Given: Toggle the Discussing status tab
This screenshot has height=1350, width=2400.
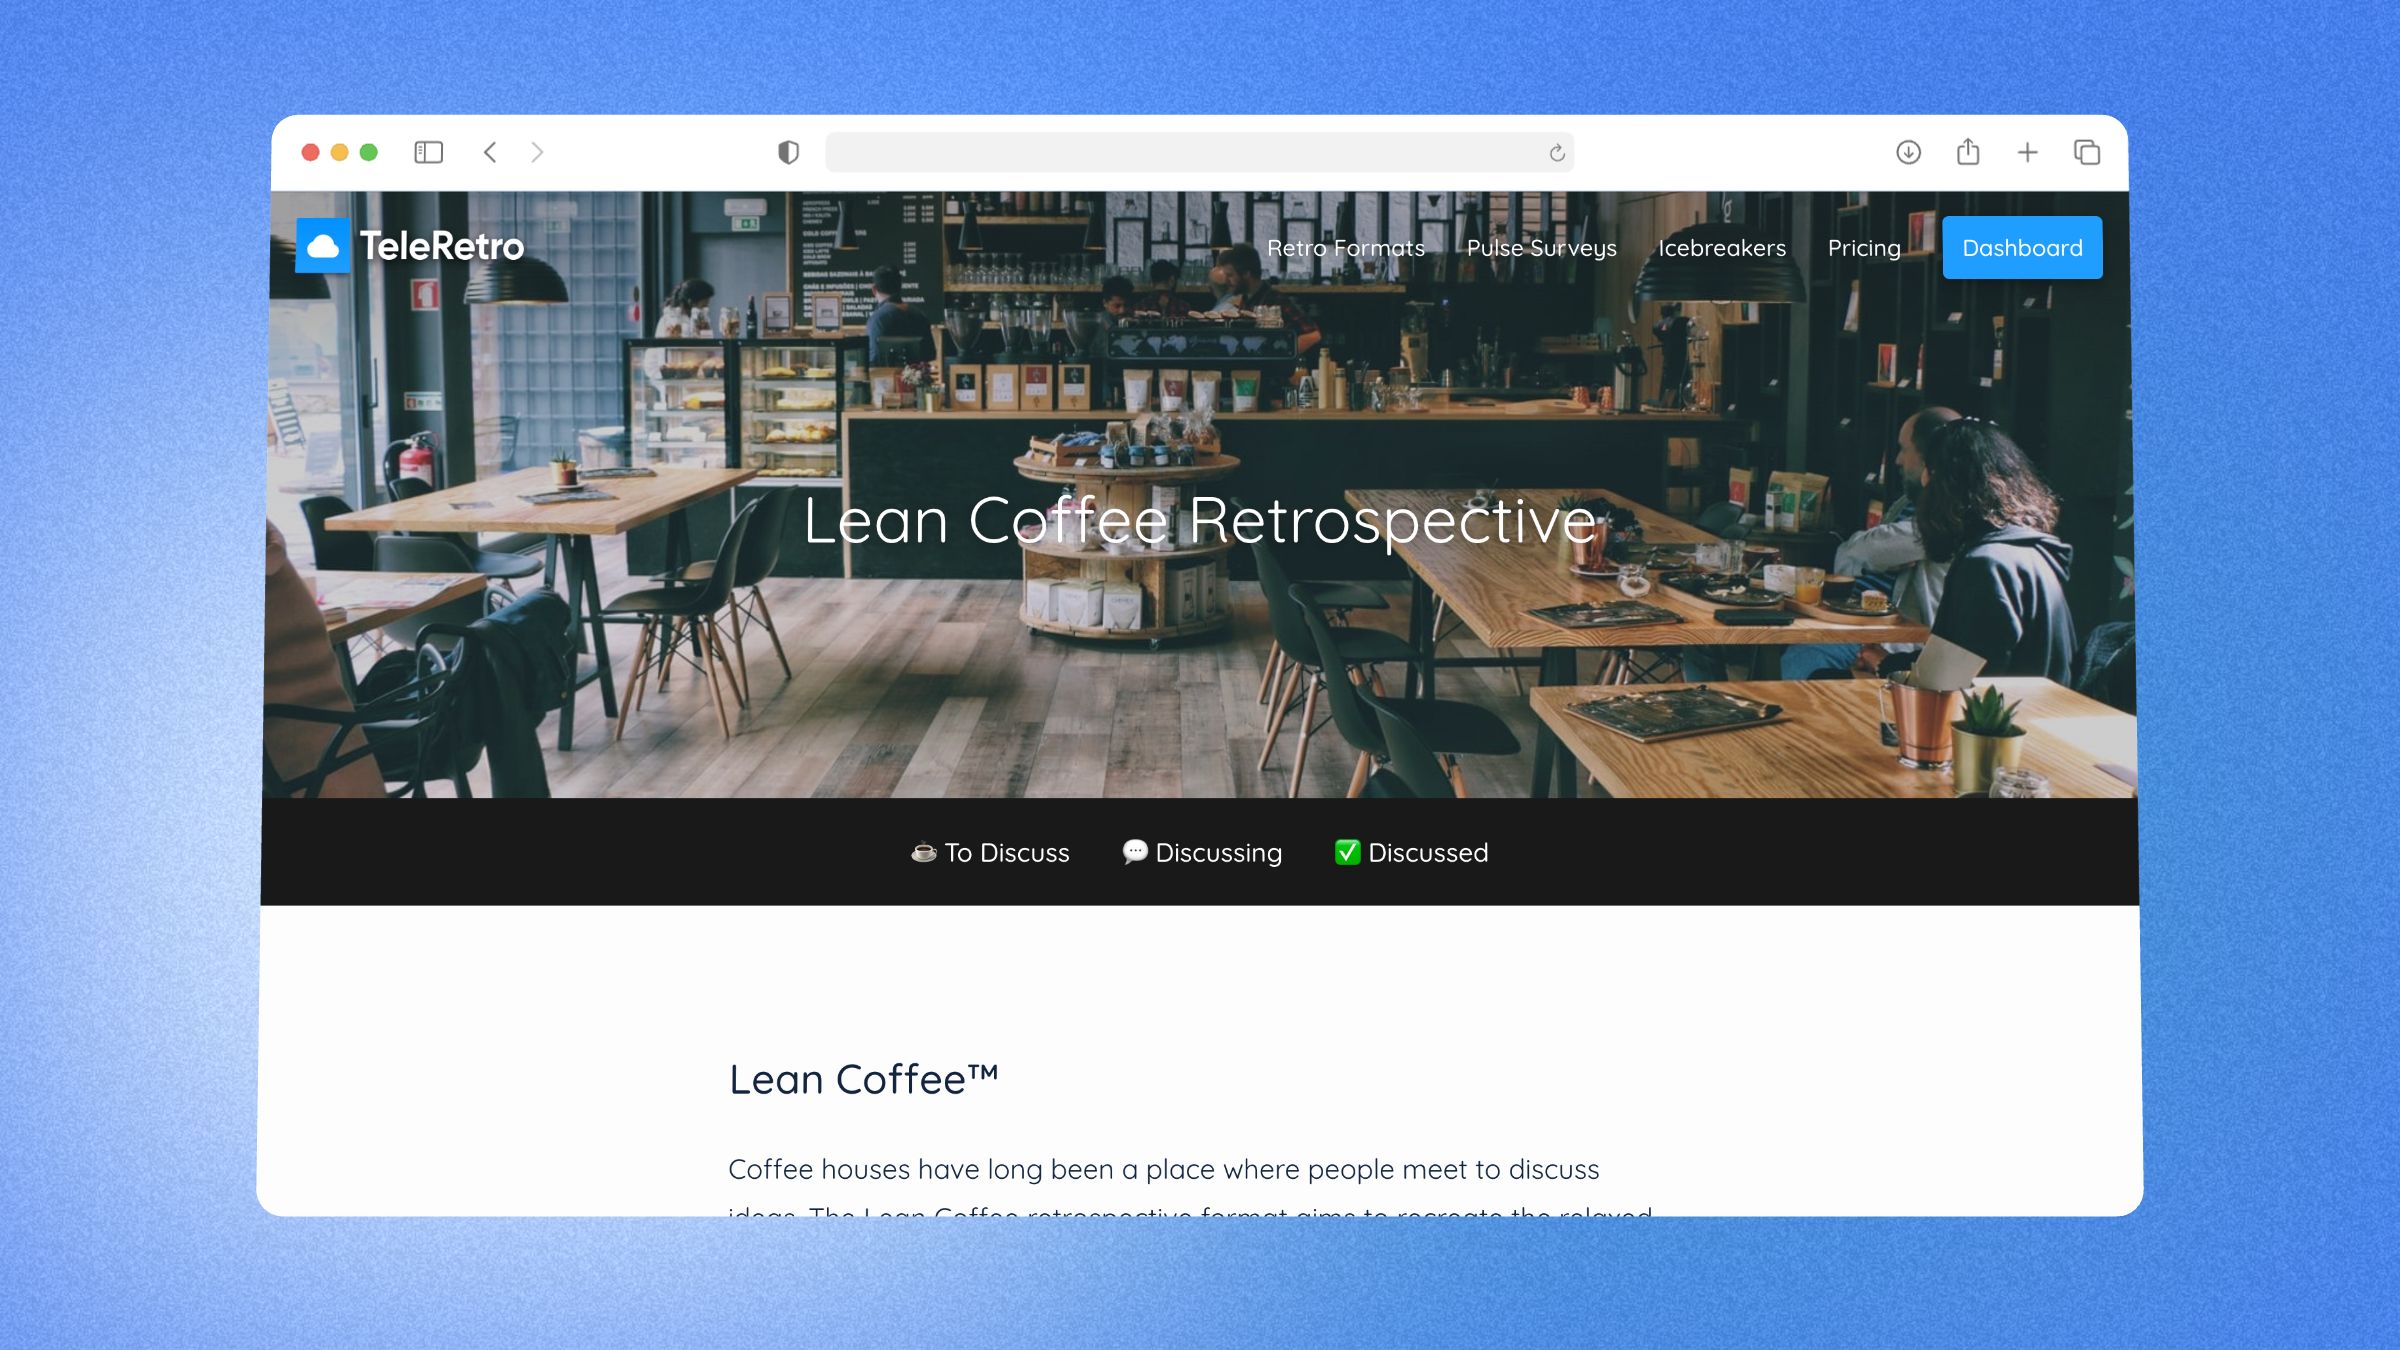Looking at the screenshot, I should tap(1200, 852).
